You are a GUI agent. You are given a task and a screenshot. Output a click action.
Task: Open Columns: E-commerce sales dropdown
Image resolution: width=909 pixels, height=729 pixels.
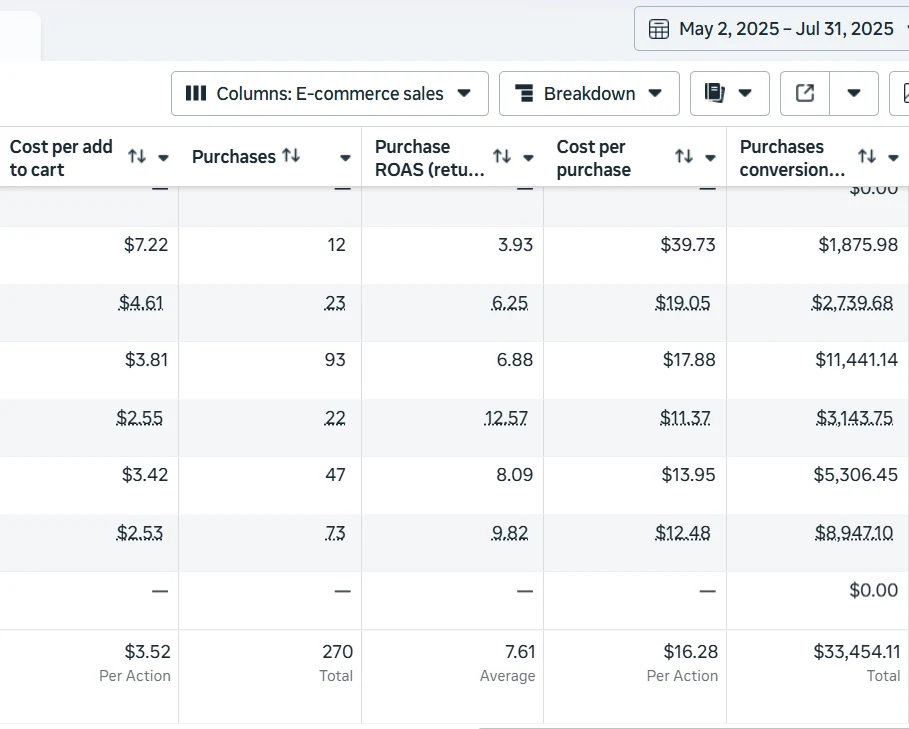(330, 93)
